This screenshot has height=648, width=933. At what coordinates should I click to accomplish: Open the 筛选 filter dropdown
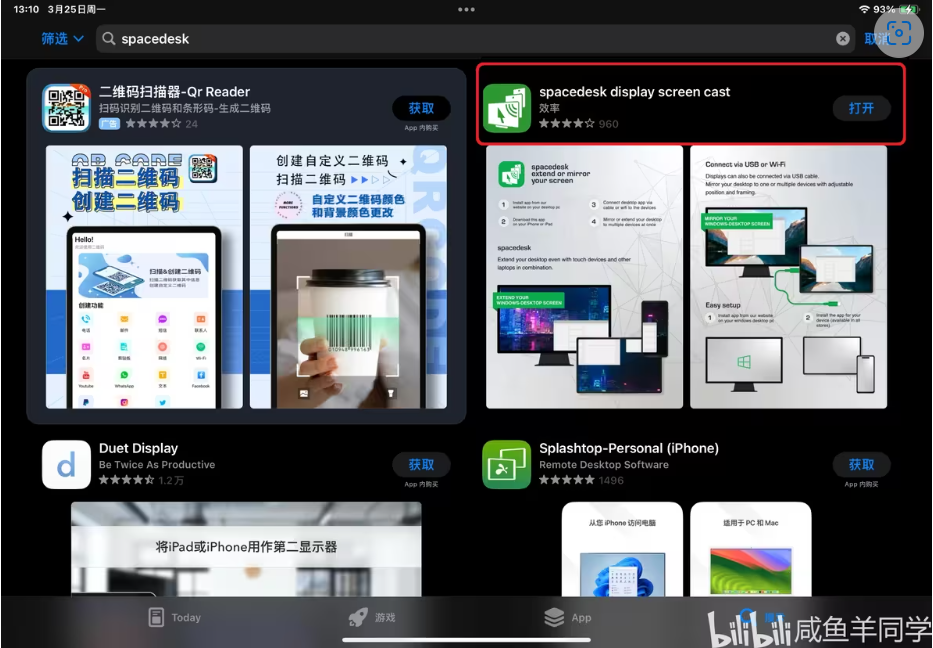pos(62,39)
